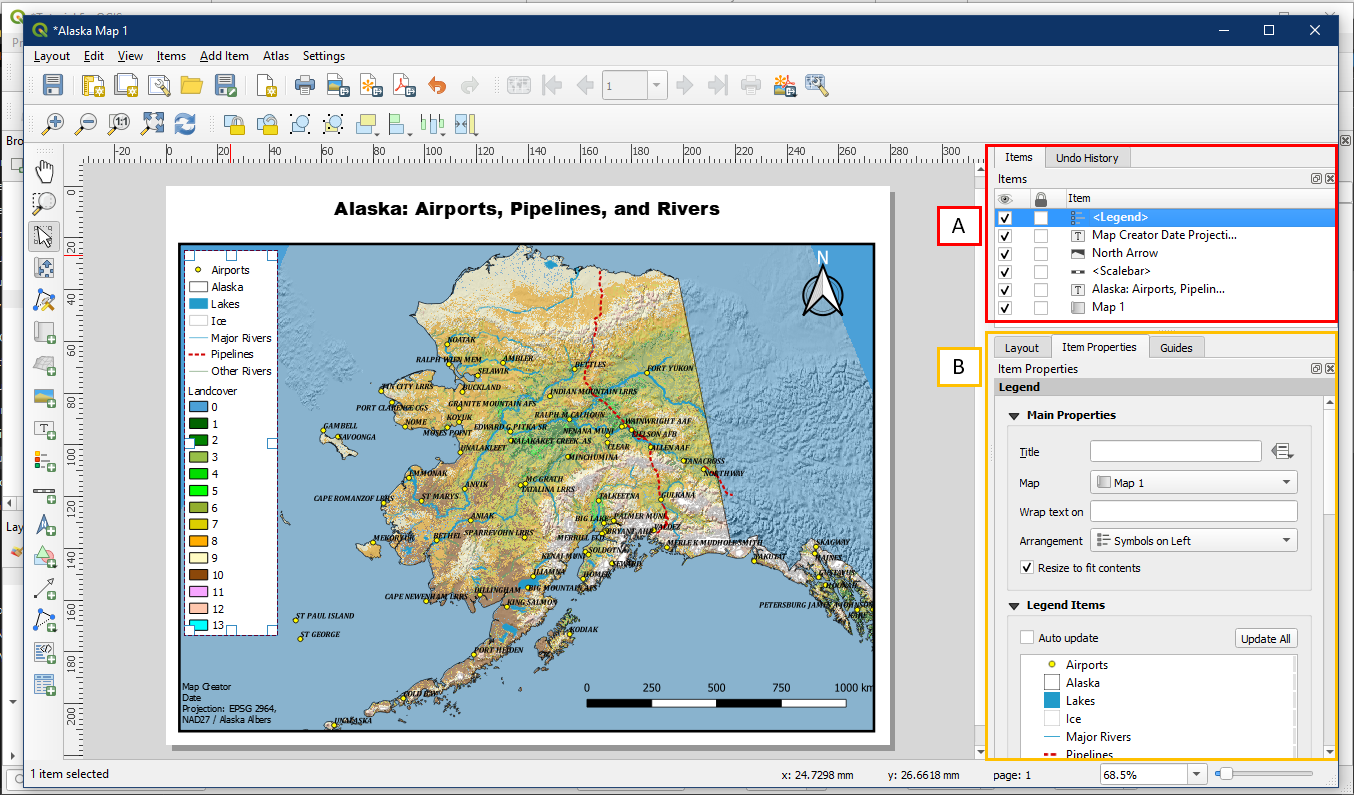Click the Refresh View icon
Screen dimensions: 1354x795
185,124
